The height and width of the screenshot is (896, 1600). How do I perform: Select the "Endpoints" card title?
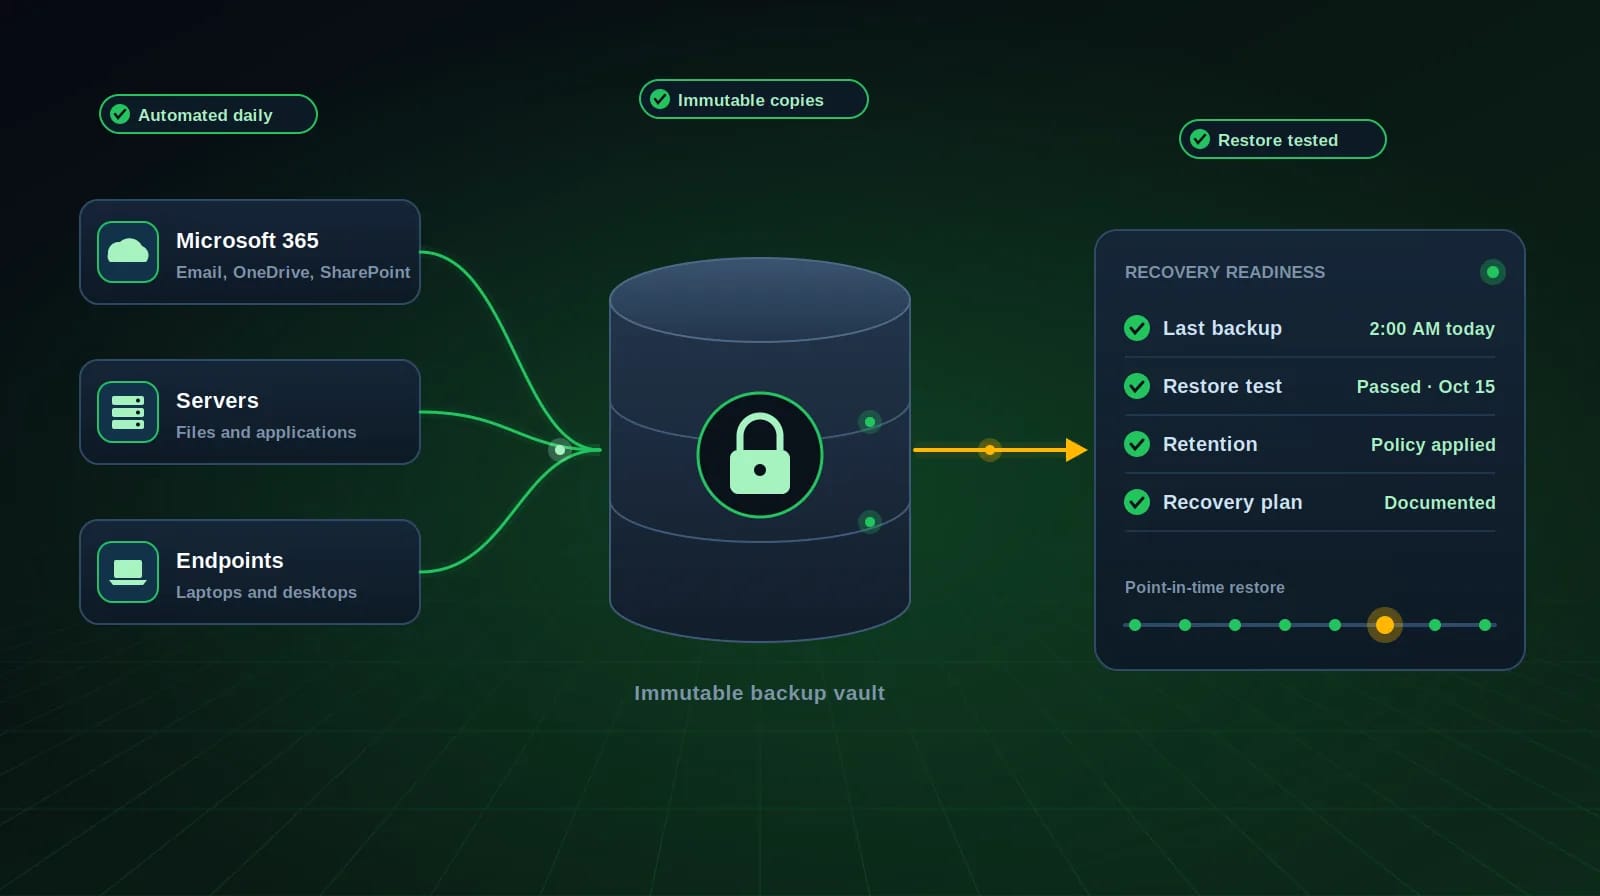coord(230,561)
